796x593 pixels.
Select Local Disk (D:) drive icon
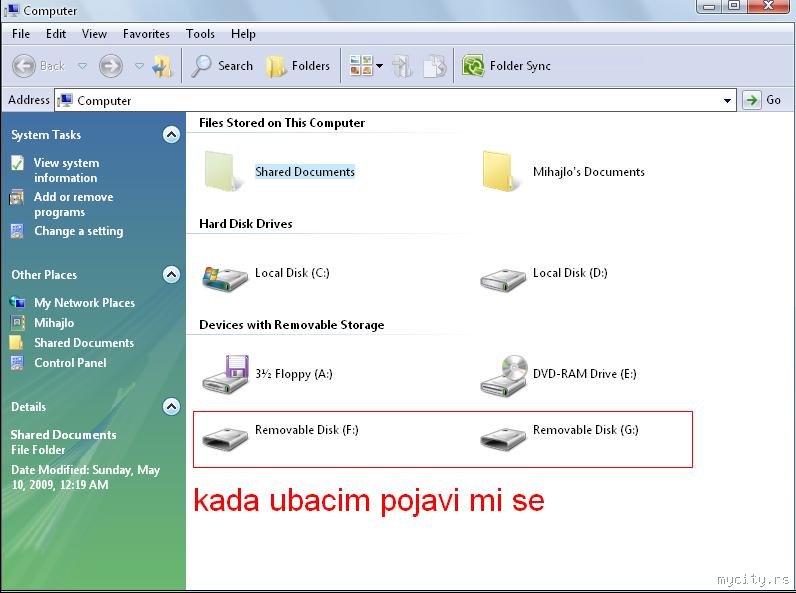pos(503,280)
